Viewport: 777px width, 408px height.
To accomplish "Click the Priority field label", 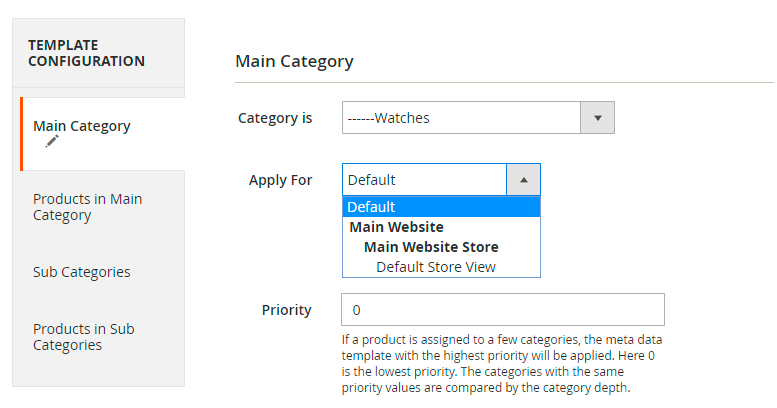I will [286, 310].
